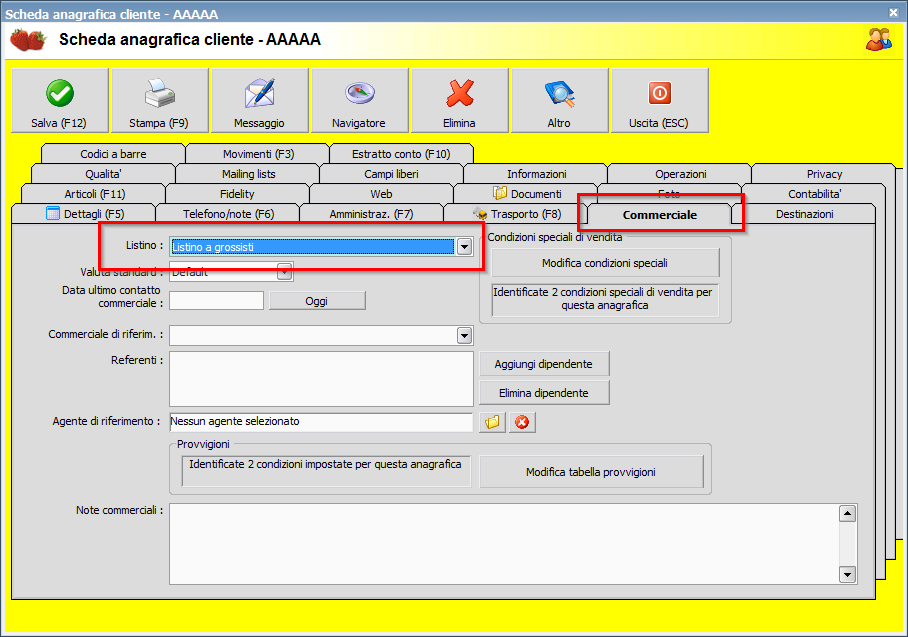Click the Agente di riferimento text field
The width and height of the screenshot is (908, 637).
321,422
